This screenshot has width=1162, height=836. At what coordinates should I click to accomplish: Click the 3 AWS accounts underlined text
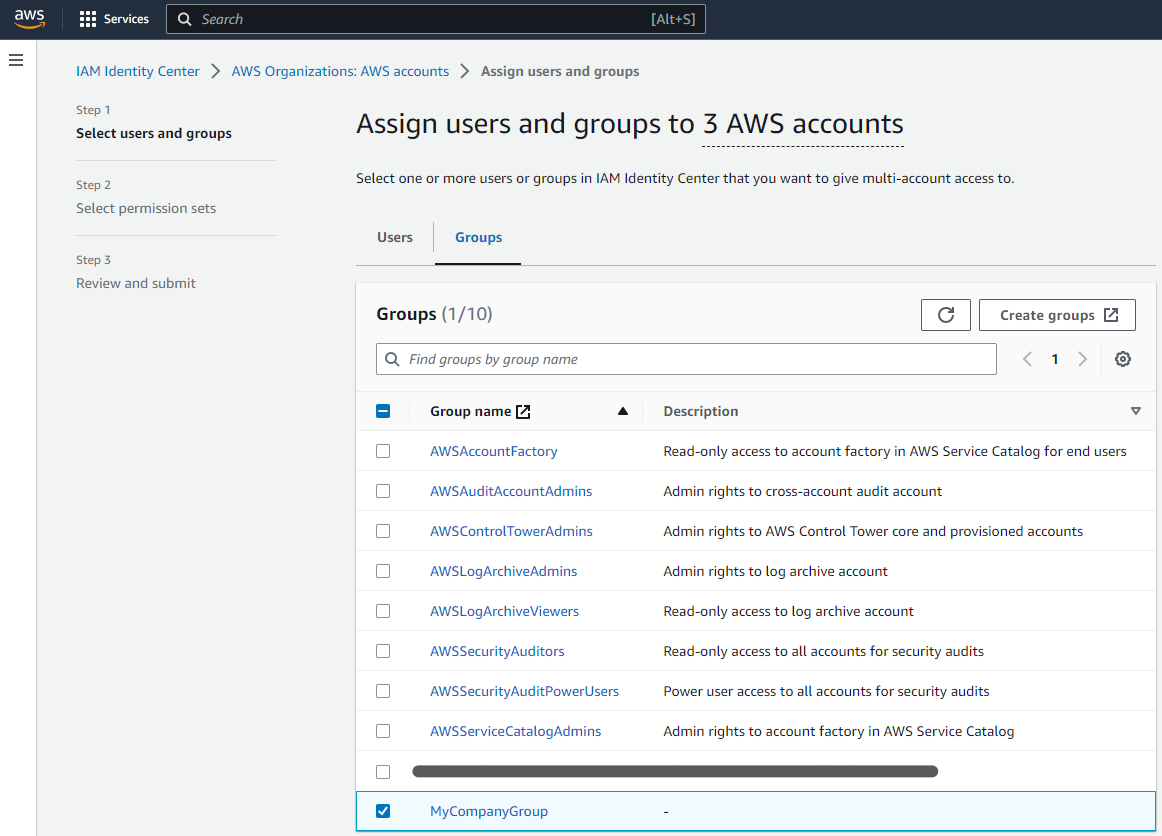[x=803, y=124]
